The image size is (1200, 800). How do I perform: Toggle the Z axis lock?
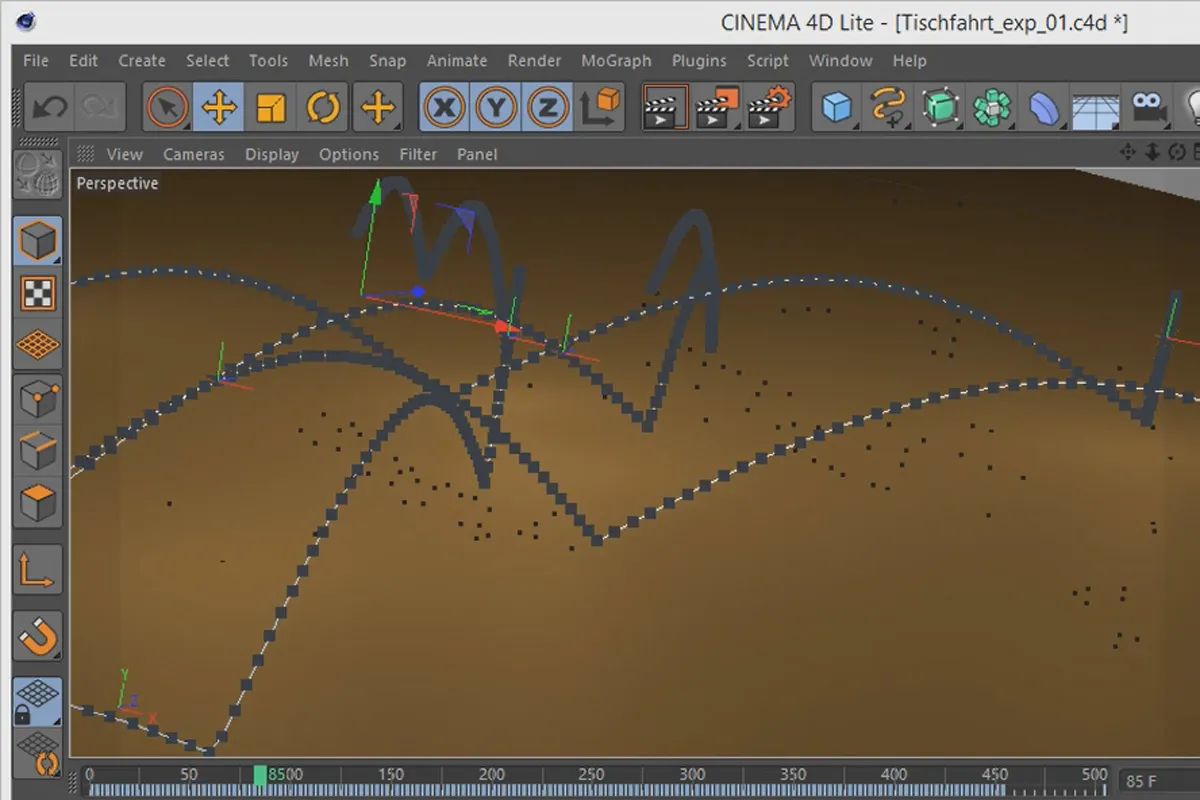coord(547,107)
